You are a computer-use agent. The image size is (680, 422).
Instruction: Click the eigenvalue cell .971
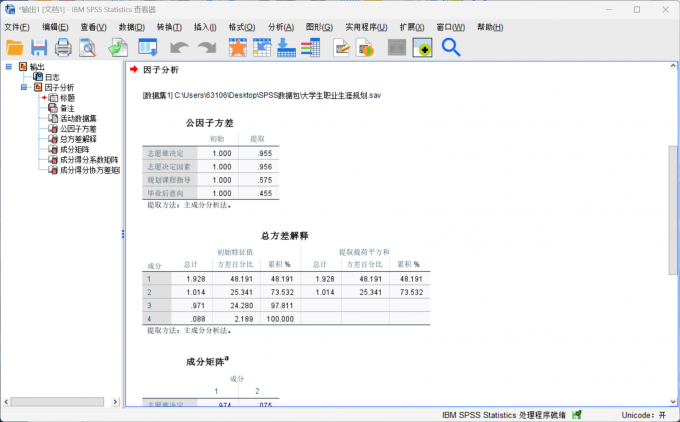[197, 305]
